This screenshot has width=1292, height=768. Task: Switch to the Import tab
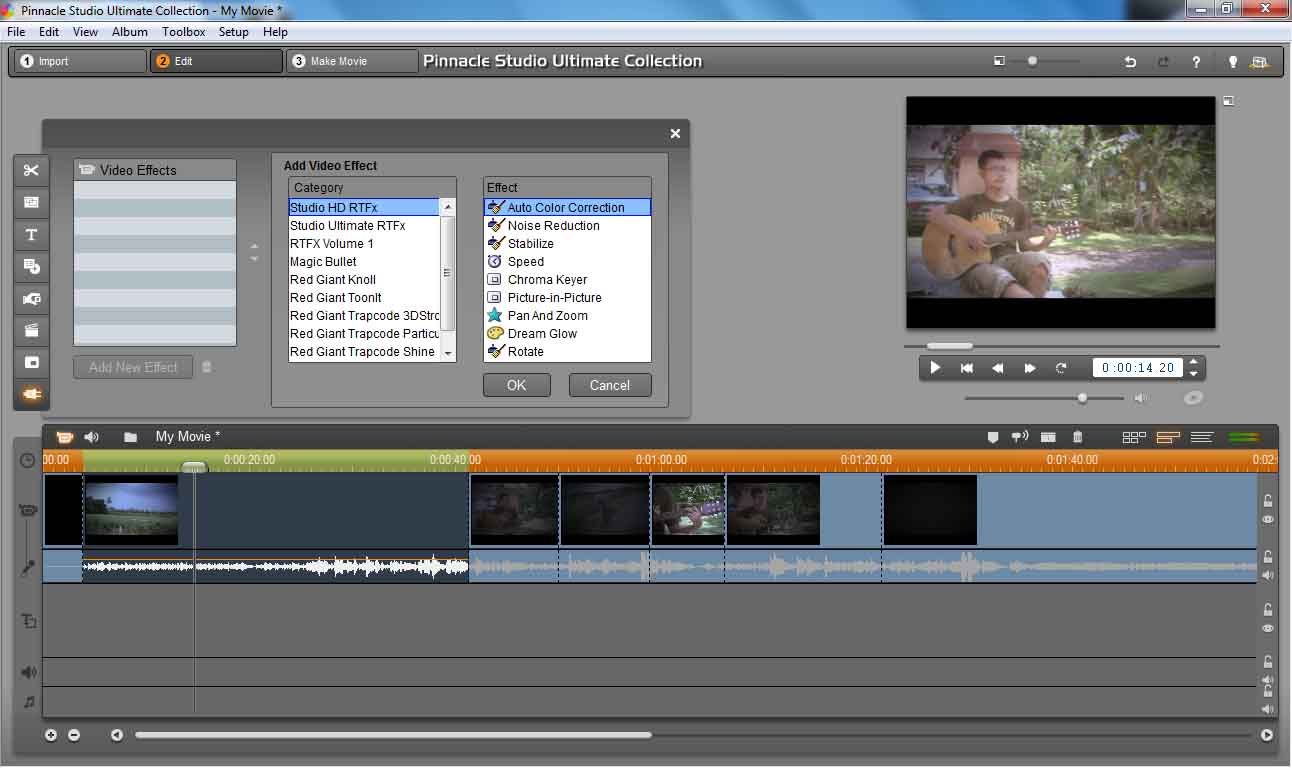[x=80, y=61]
